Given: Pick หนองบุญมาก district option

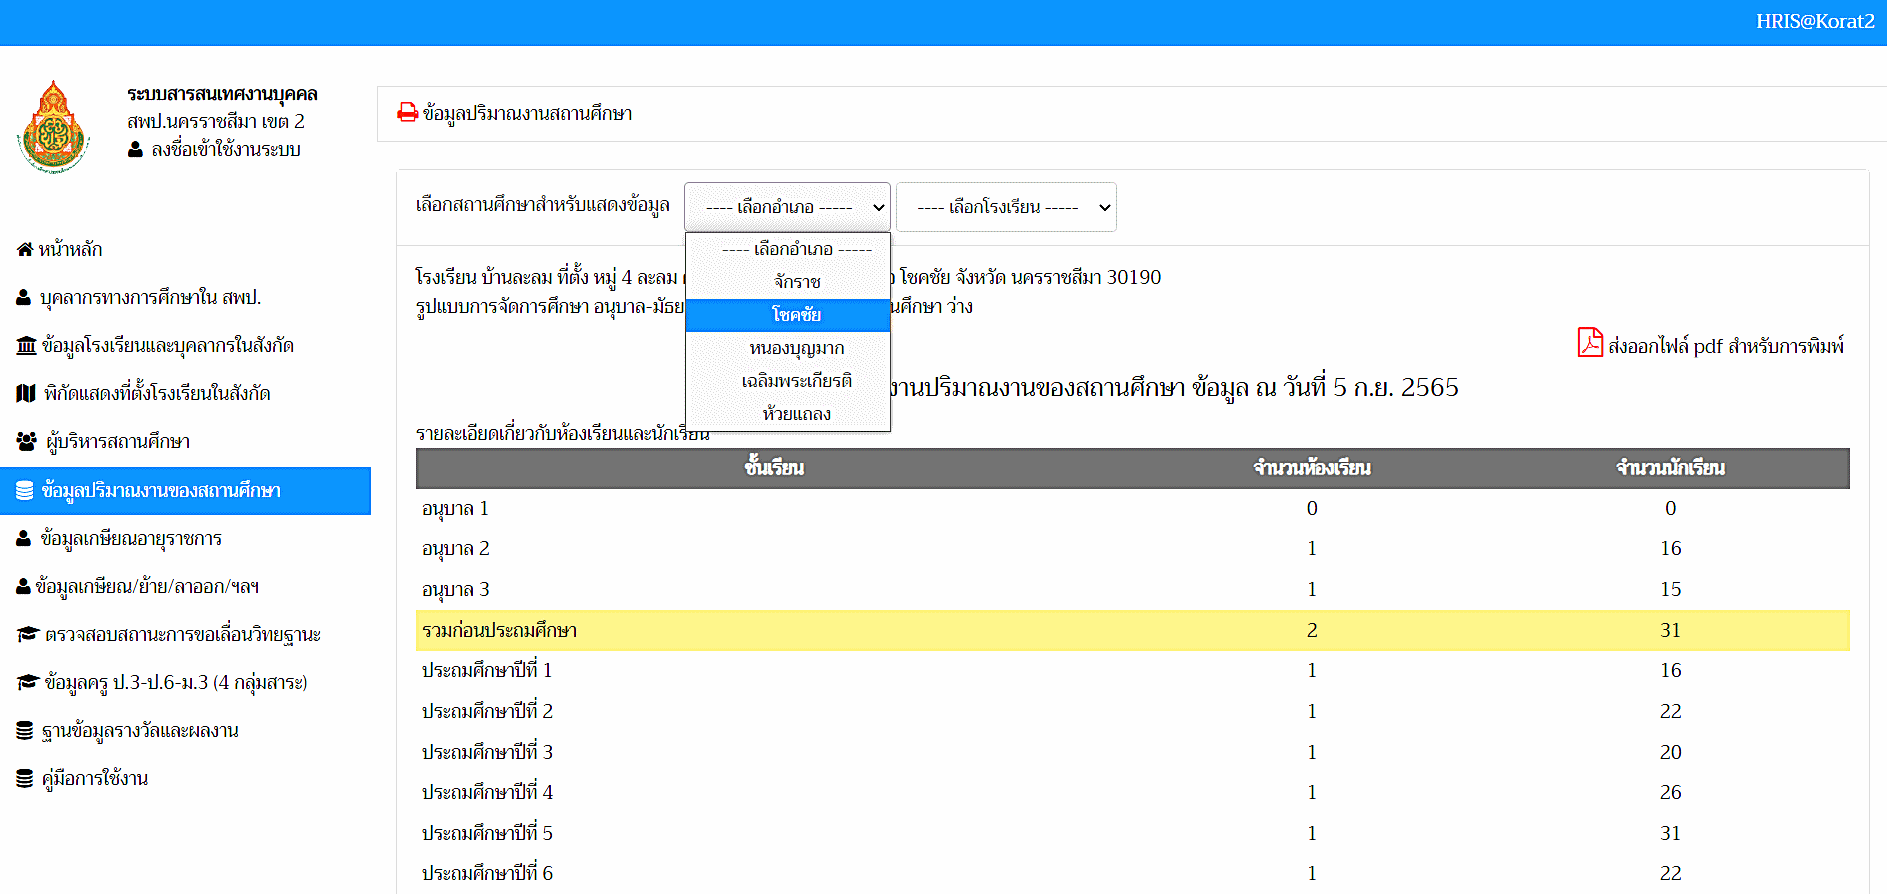Looking at the screenshot, I should [x=796, y=348].
